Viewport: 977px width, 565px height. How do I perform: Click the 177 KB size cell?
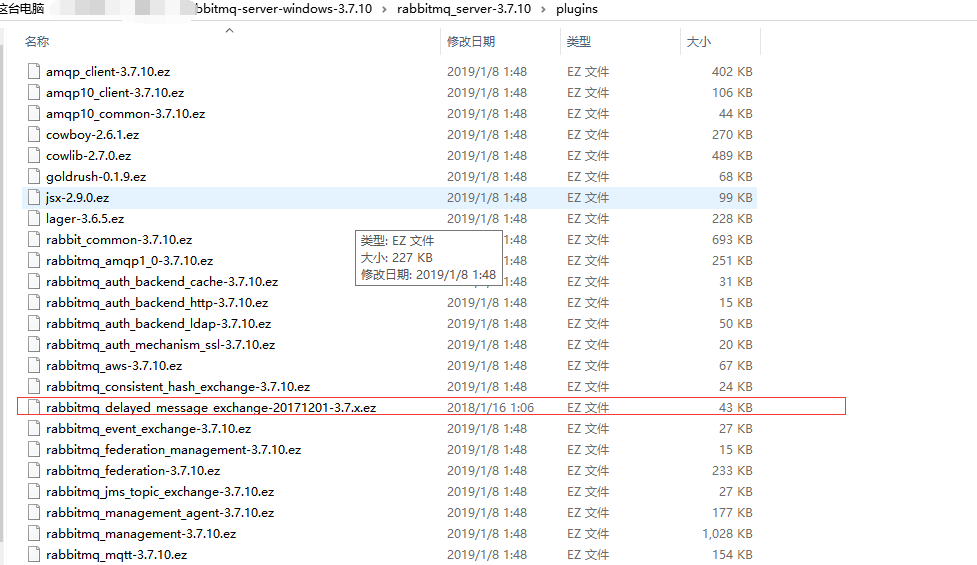tap(732, 513)
